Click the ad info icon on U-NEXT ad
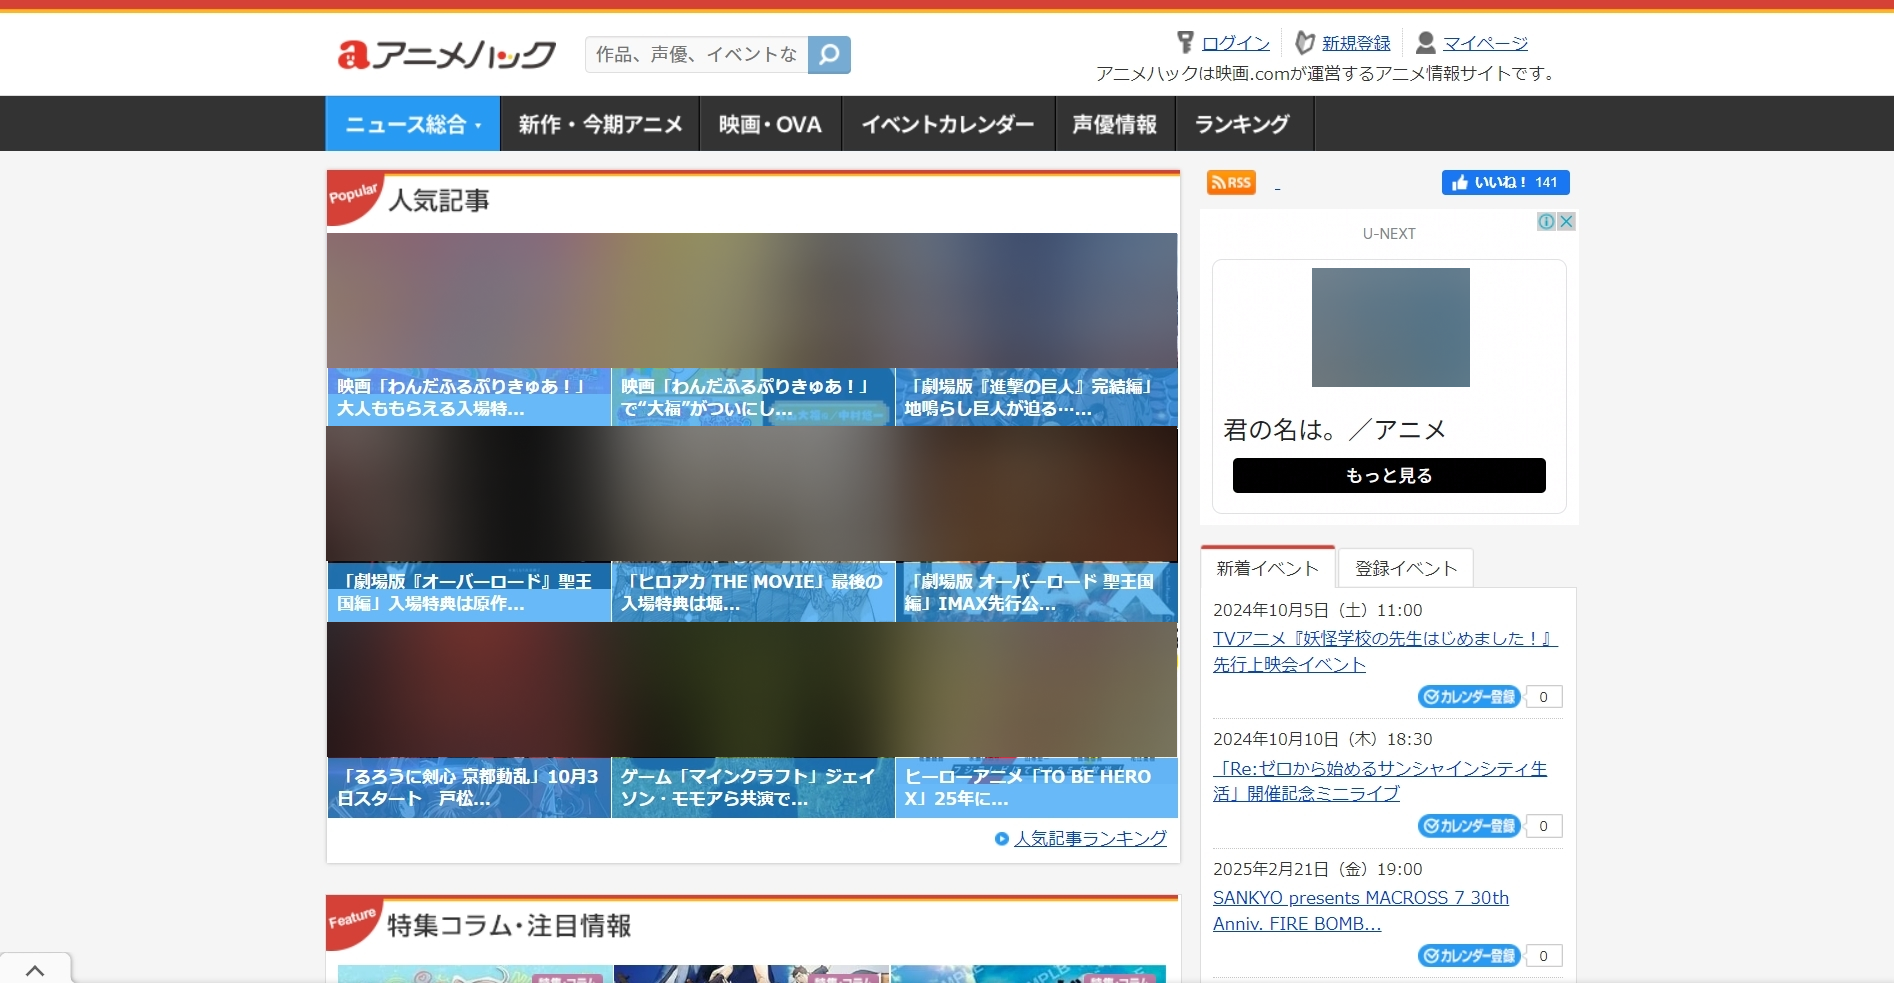Screen dimensions: 1894x983 1546,222
